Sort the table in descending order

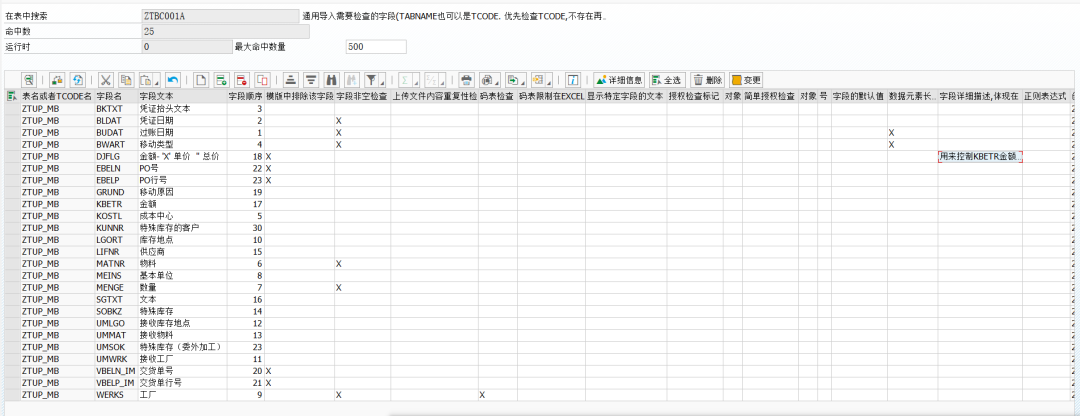[311, 79]
